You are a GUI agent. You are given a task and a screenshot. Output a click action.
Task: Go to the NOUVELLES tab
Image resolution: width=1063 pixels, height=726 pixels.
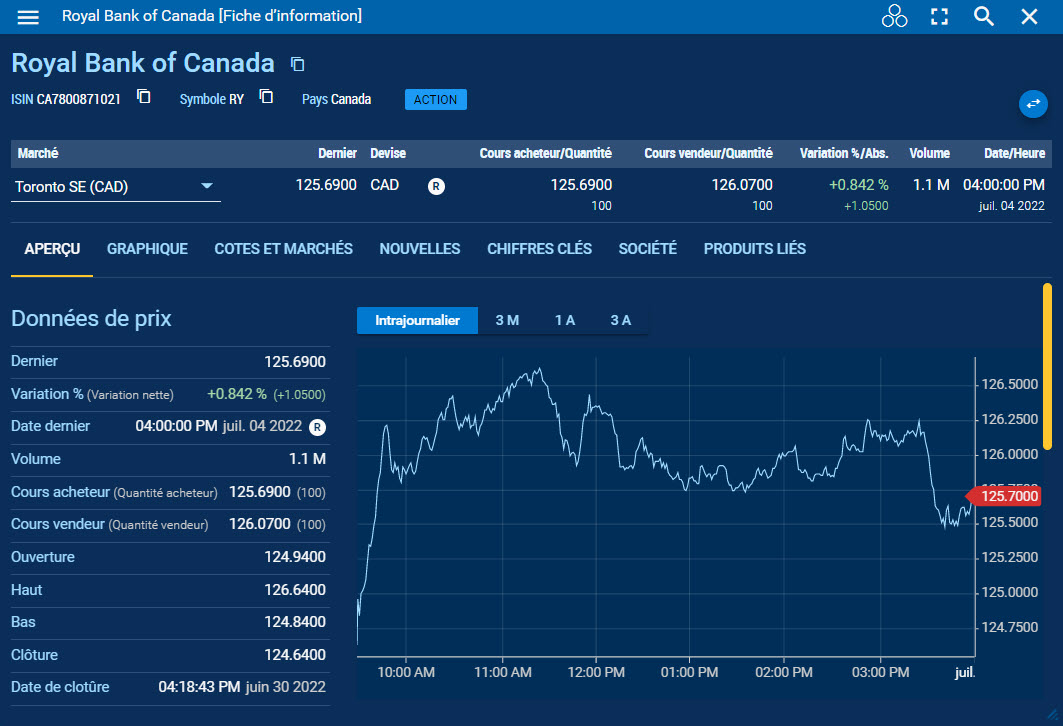(x=419, y=249)
